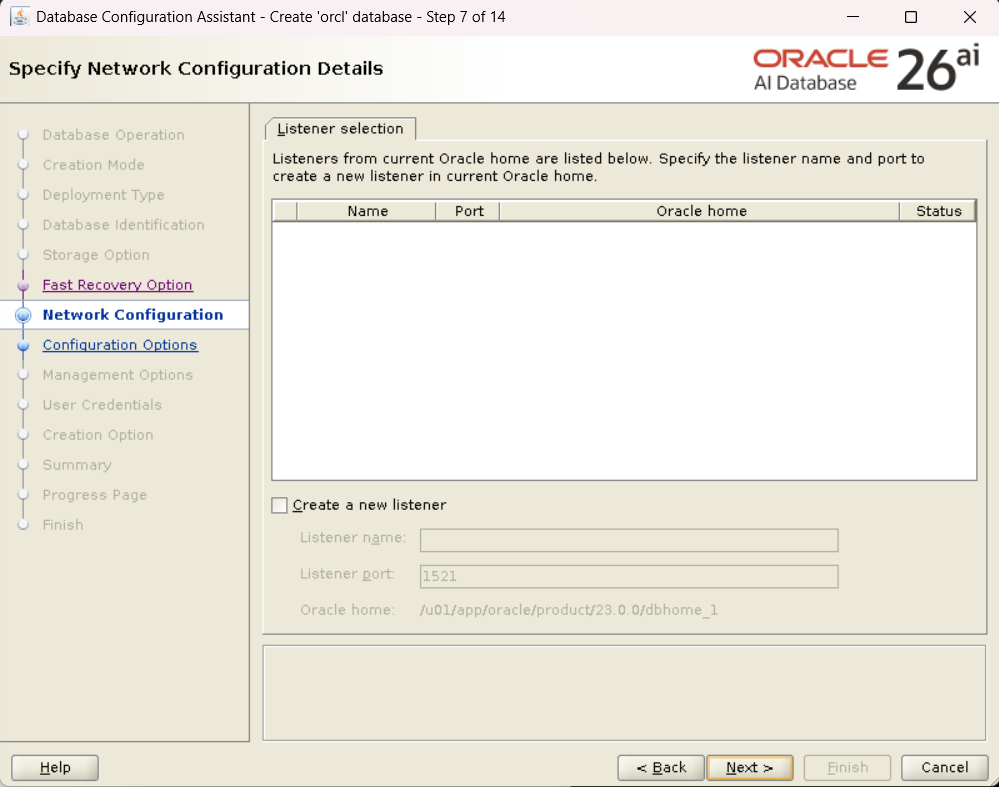Click the Status column header
The width and height of the screenshot is (999, 787).
[938, 211]
